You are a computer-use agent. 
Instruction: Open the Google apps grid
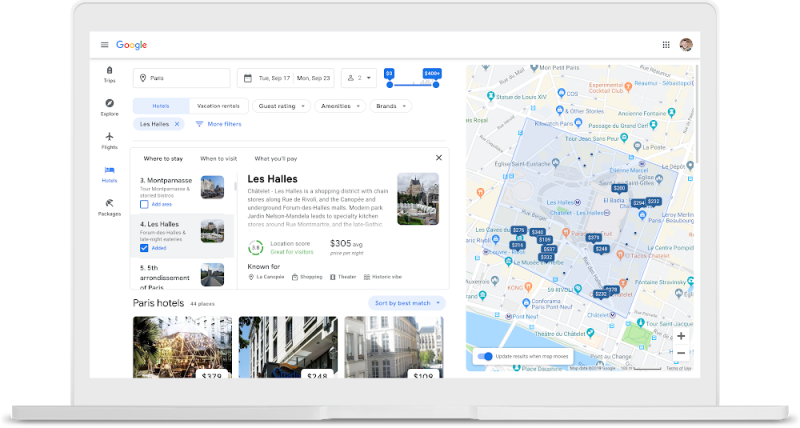666,45
